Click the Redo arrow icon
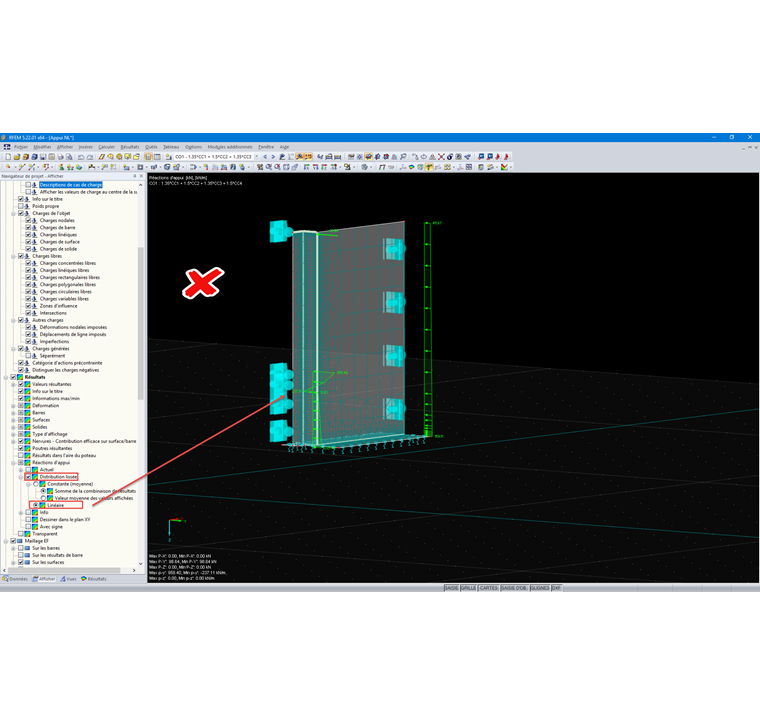Screen dimensions: 760x725 [90, 157]
